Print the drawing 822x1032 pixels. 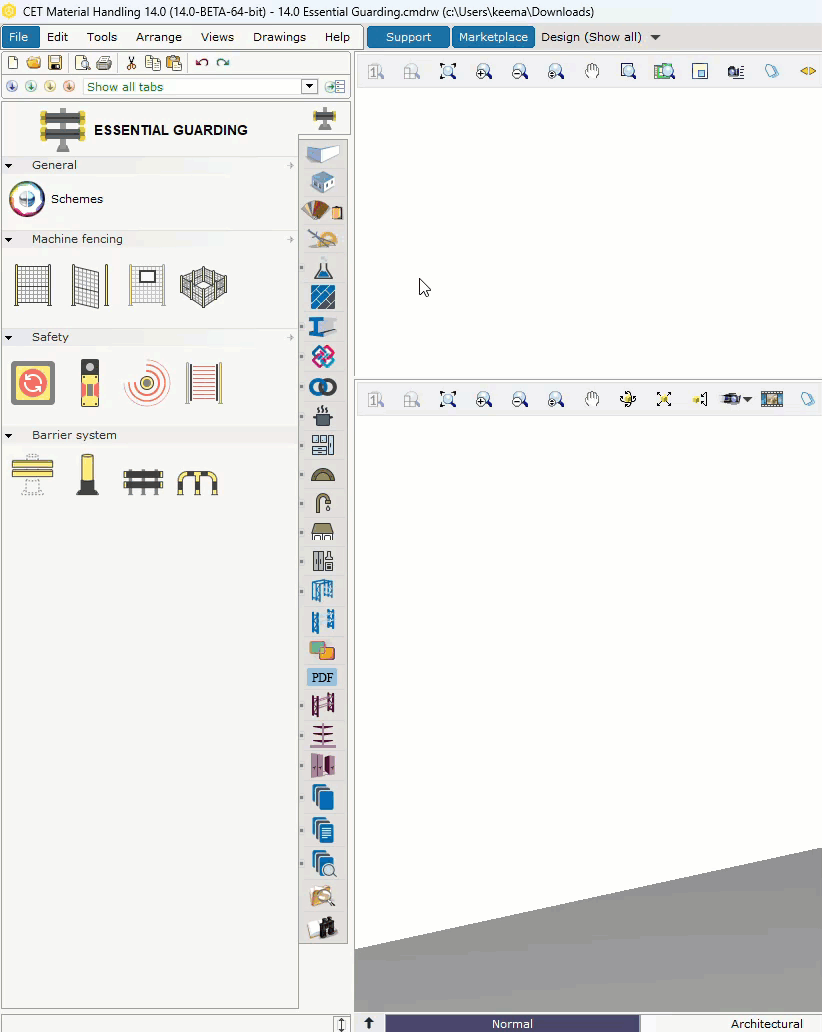pos(103,63)
